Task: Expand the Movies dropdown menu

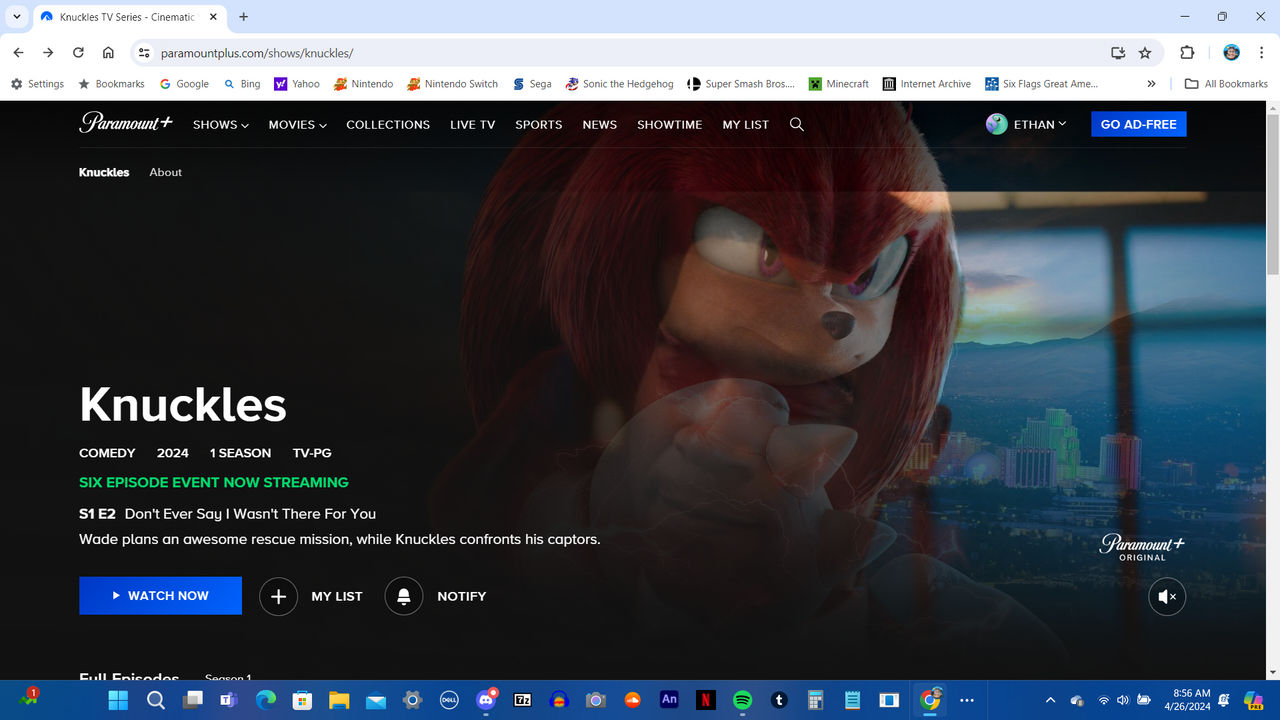Action: pos(298,125)
